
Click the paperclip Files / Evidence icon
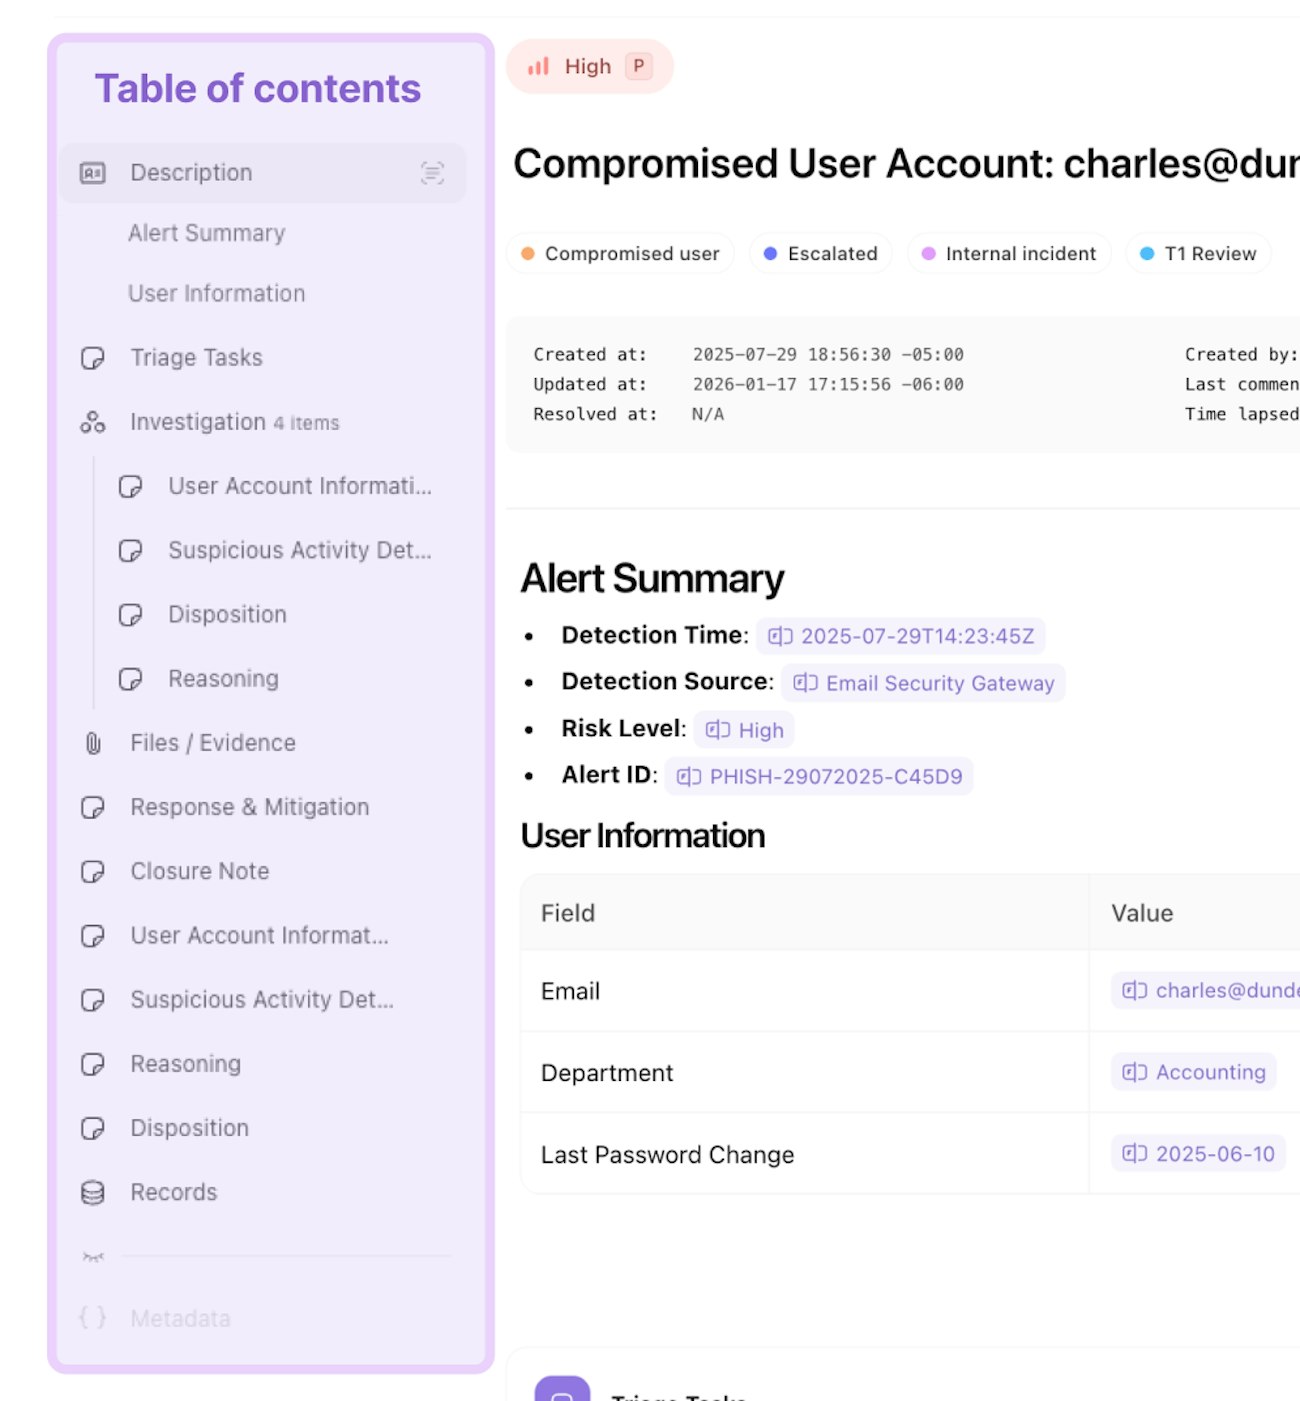tap(93, 743)
